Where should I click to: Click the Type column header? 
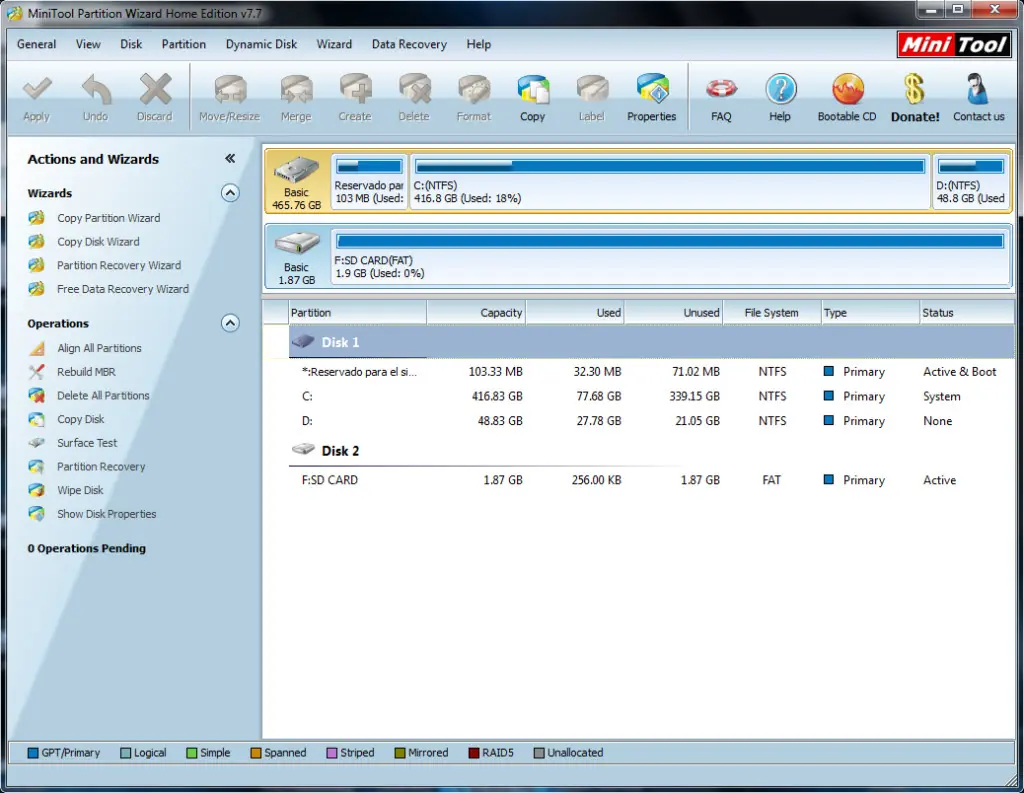870,313
